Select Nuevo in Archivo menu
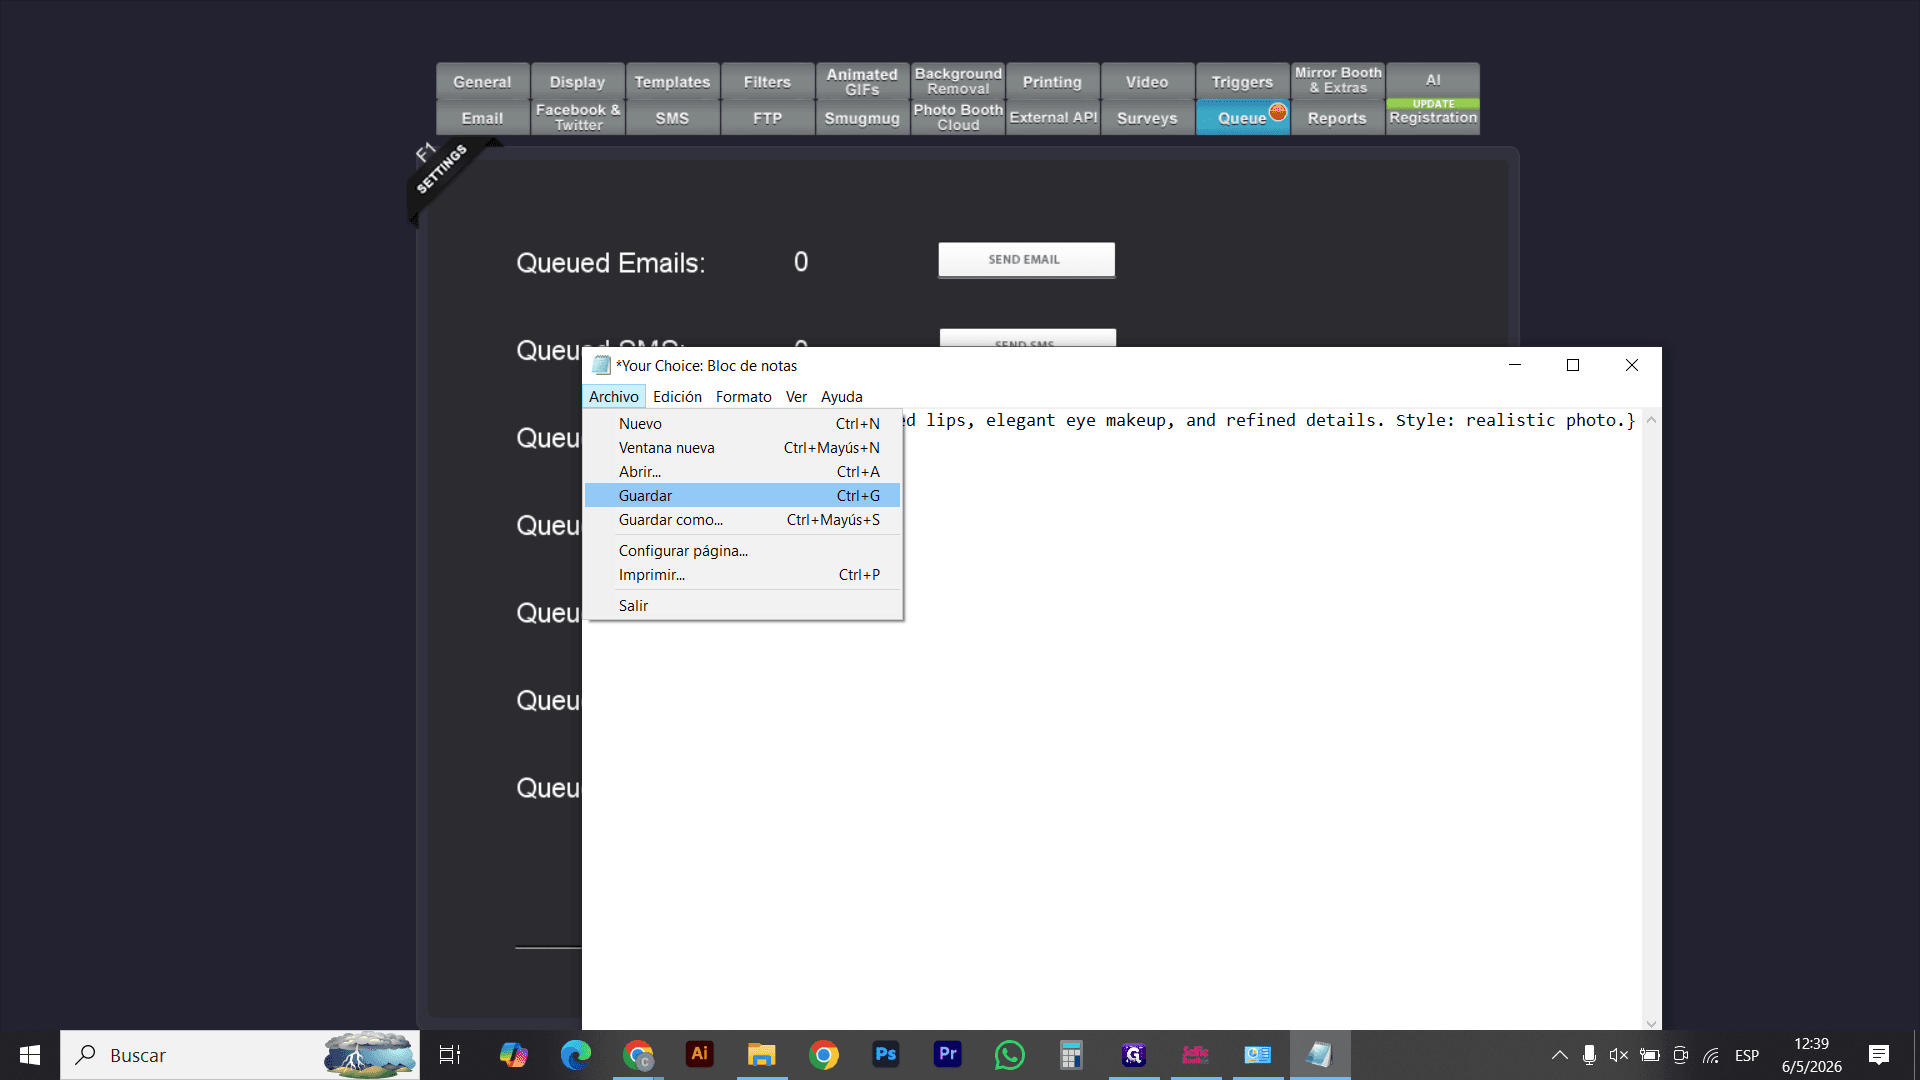Screen dimensions: 1920x1080 coord(742,424)
